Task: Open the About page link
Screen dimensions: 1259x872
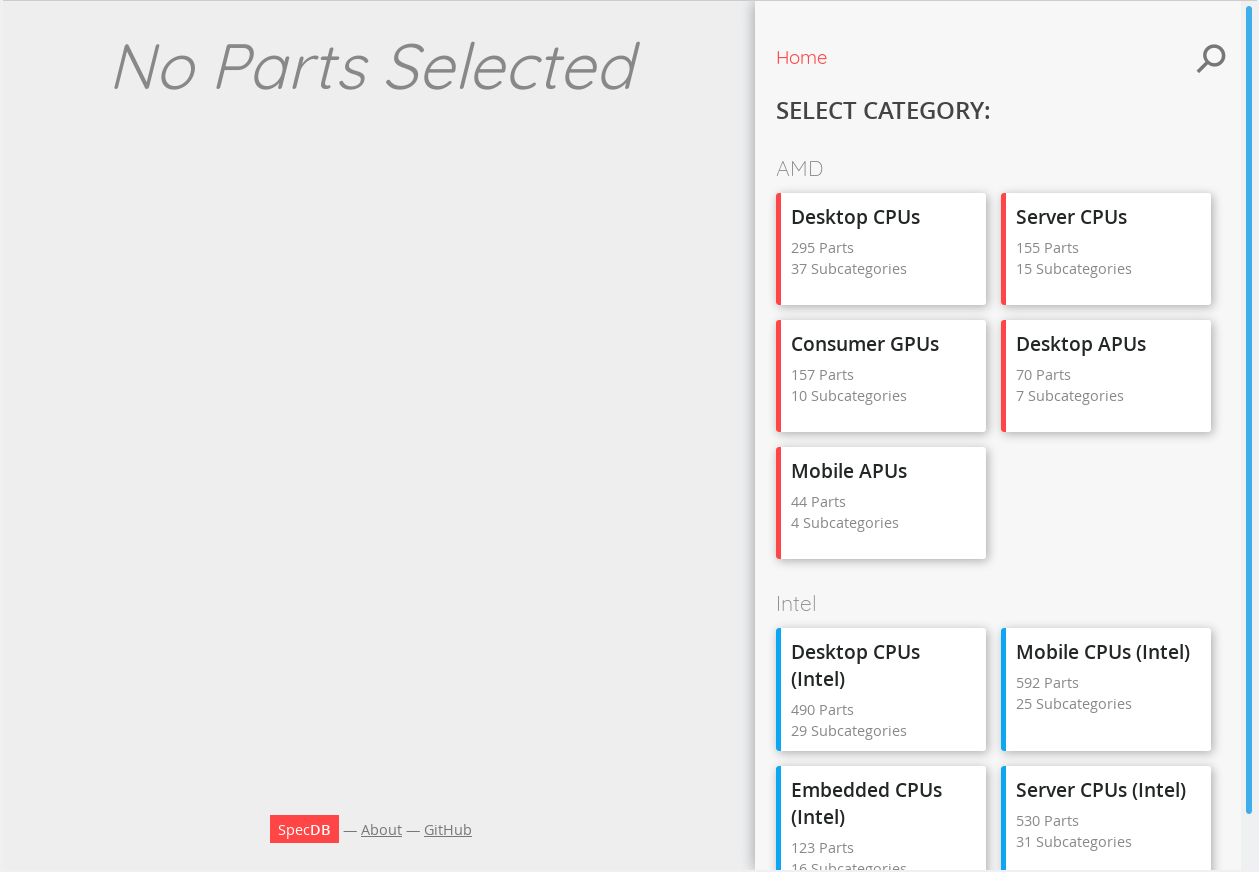Action: coord(381,830)
